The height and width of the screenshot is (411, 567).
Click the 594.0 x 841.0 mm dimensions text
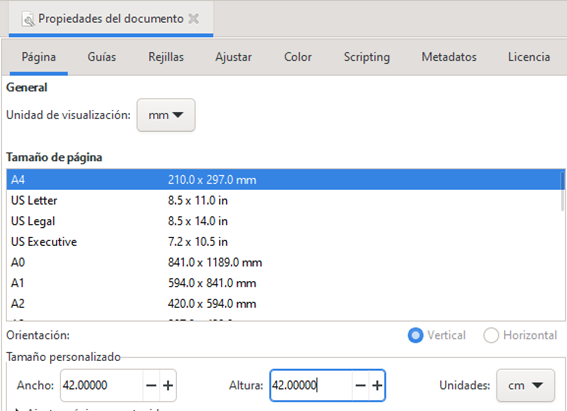(x=212, y=283)
